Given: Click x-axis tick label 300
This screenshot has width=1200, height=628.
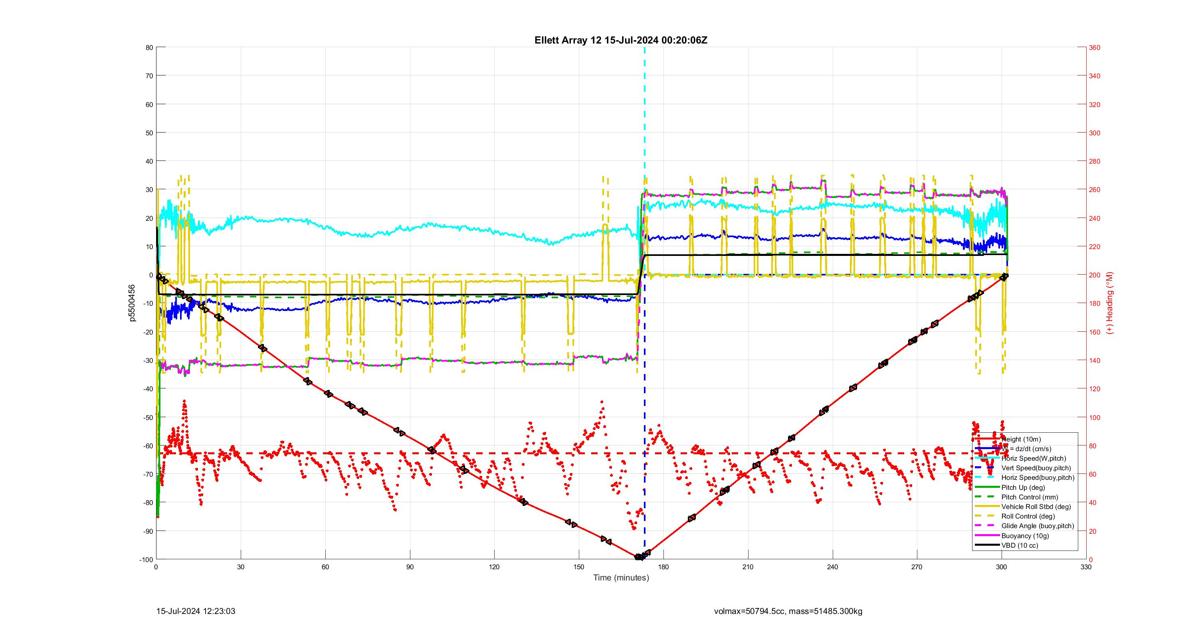Looking at the screenshot, I should [1002, 567].
